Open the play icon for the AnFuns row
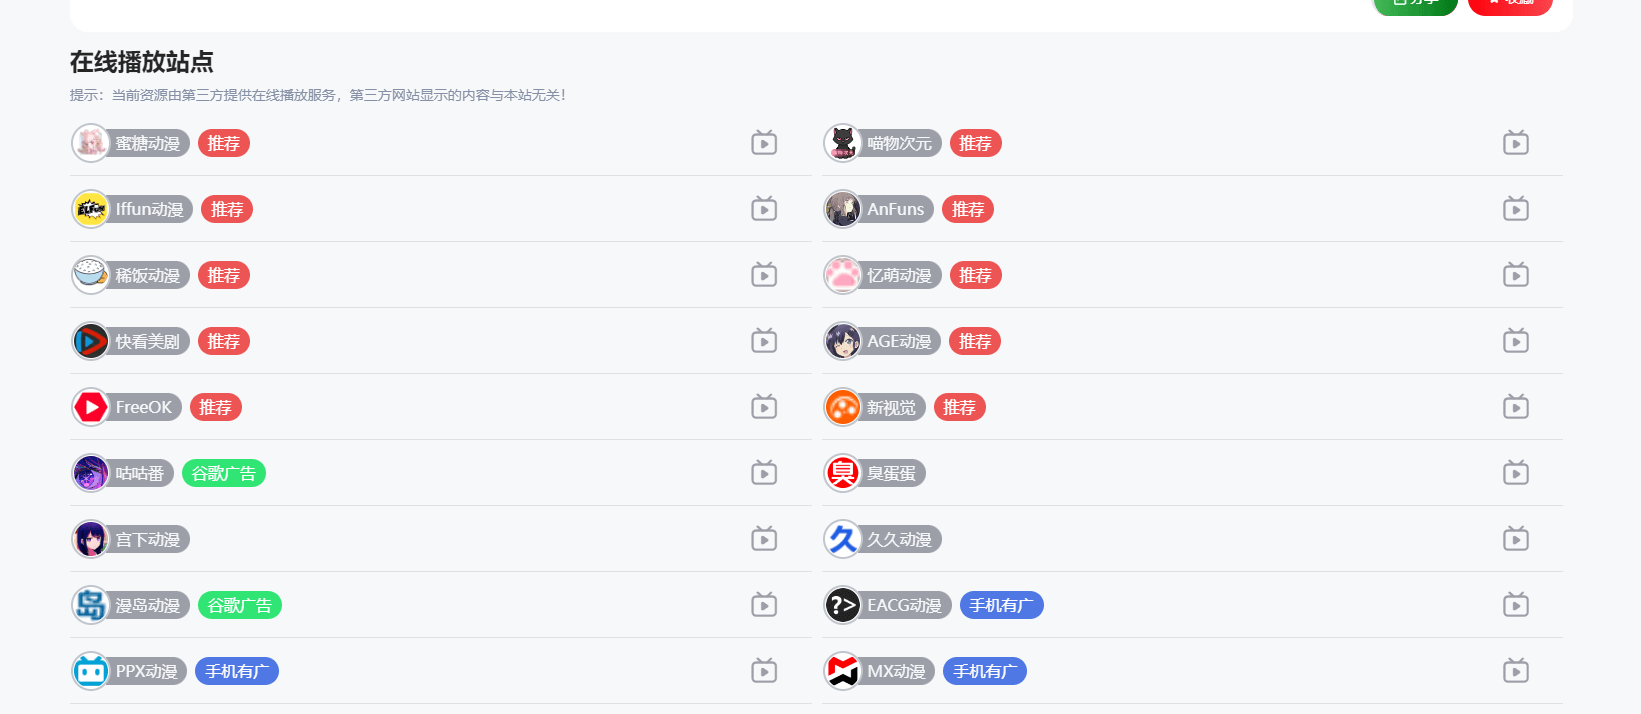 pos(1516,209)
